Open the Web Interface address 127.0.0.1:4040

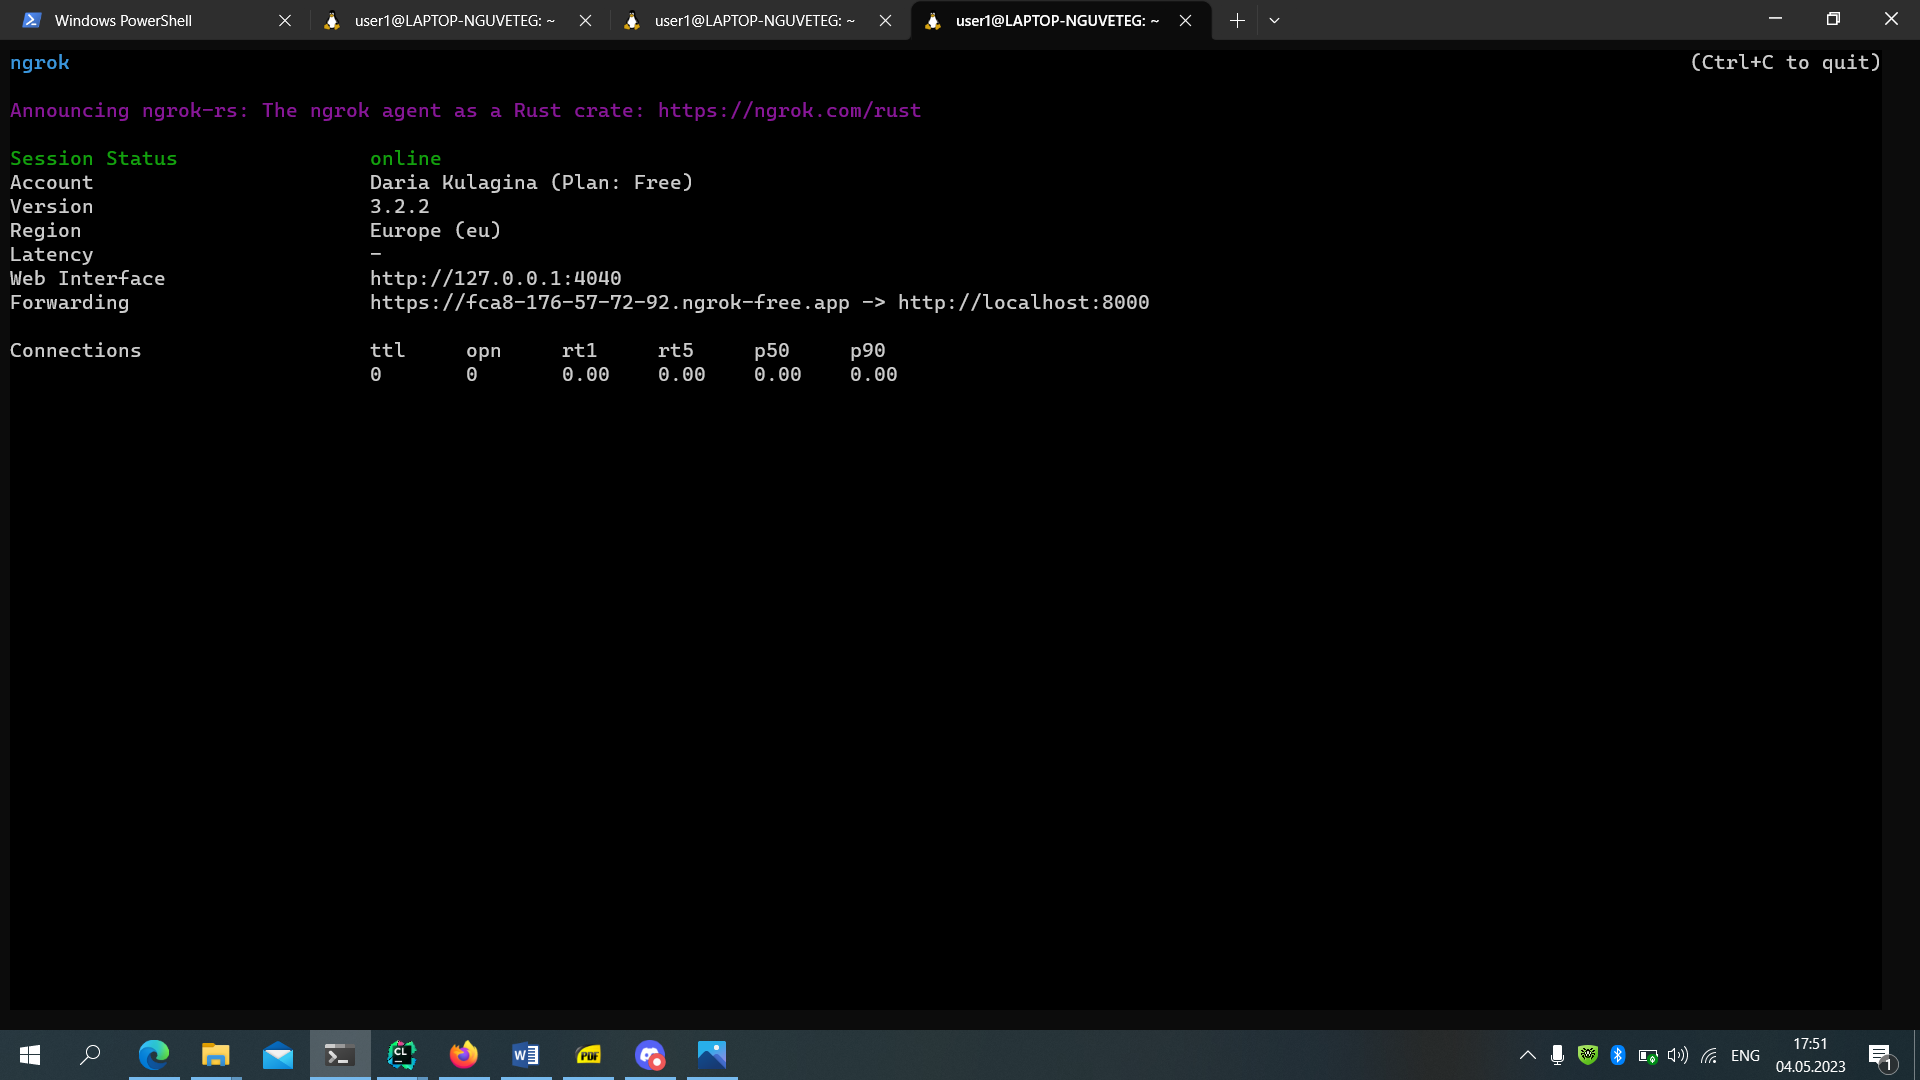tap(495, 279)
